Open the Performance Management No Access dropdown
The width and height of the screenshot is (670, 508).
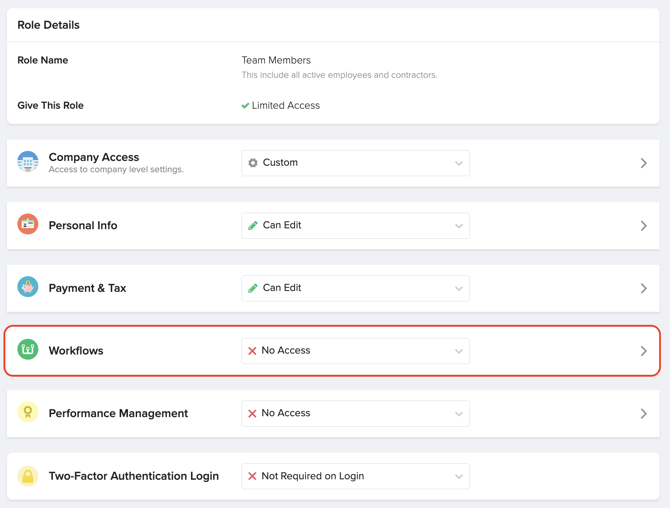pos(356,413)
